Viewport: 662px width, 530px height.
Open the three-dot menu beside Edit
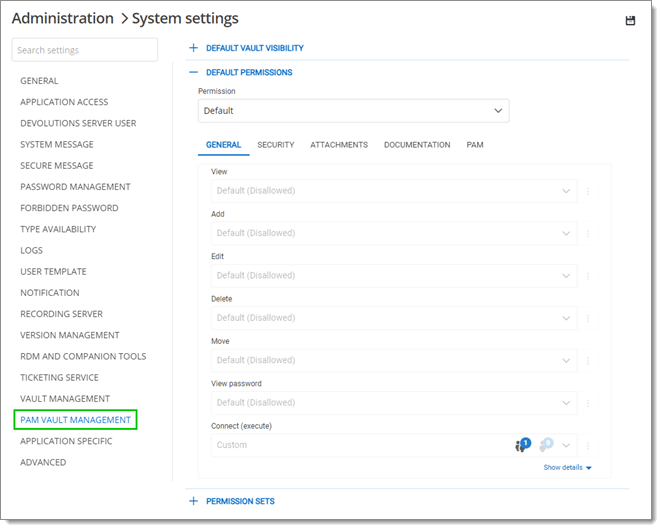click(x=588, y=276)
